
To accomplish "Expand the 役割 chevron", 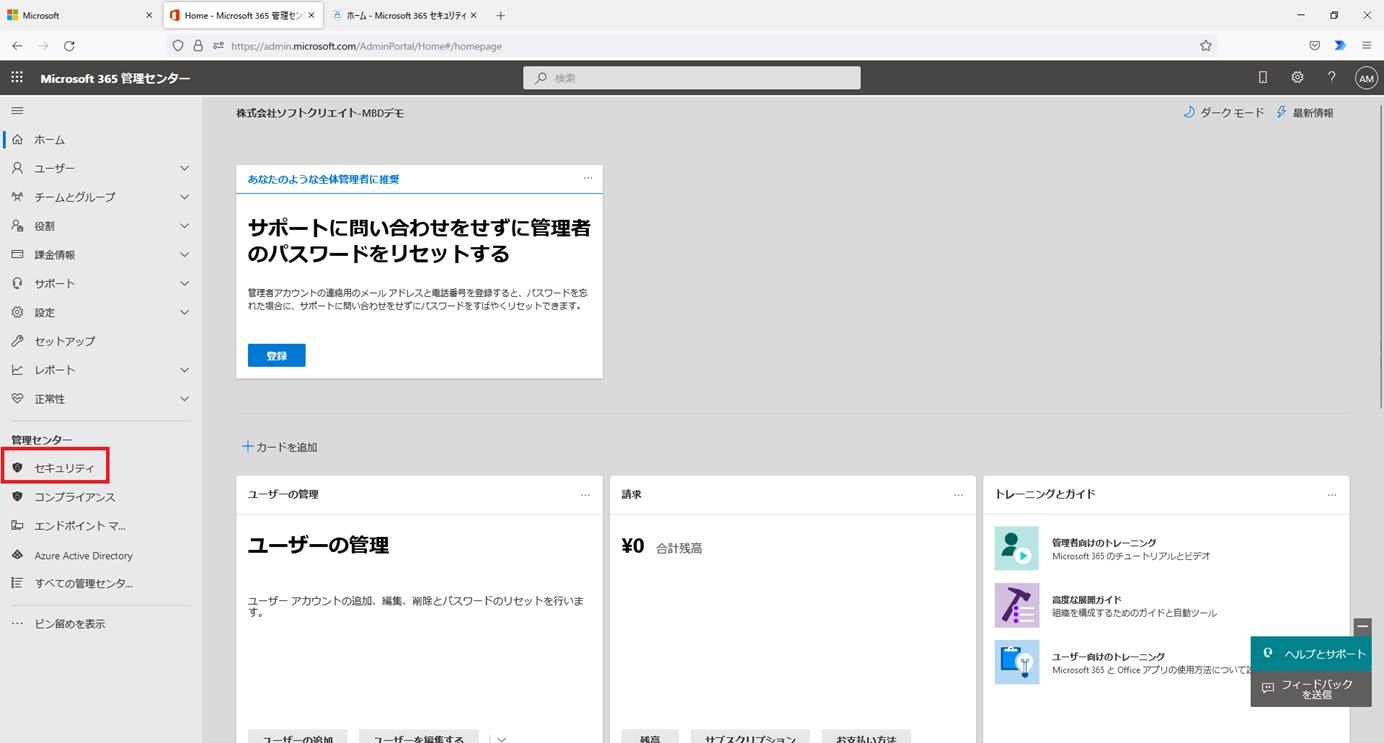I will click(184, 226).
